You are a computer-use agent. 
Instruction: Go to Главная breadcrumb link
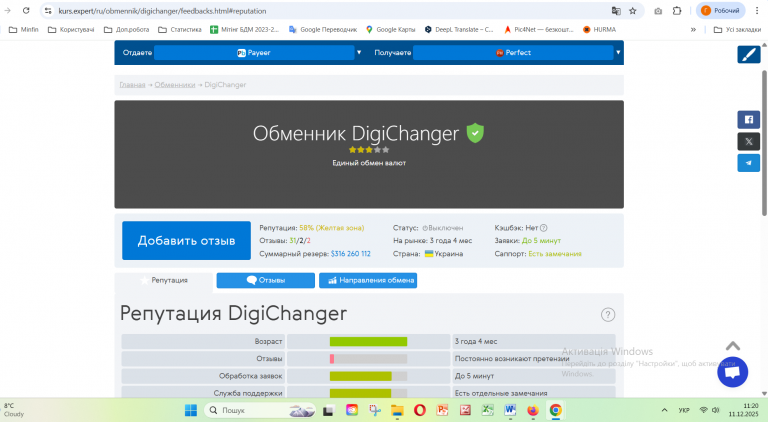click(x=132, y=85)
